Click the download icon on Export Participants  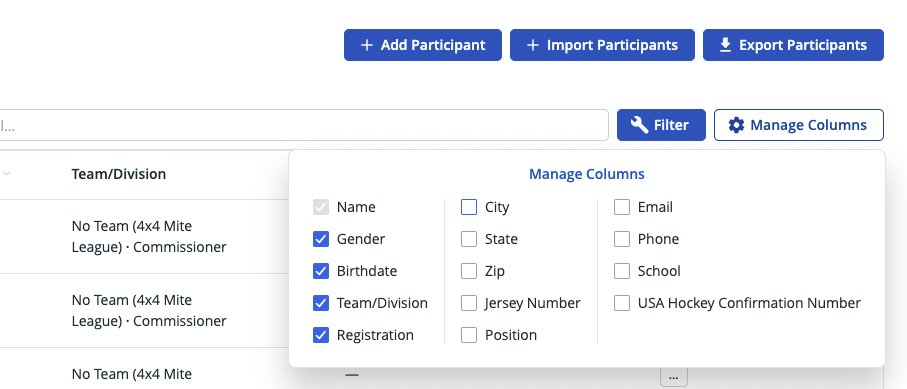click(725, 45)
